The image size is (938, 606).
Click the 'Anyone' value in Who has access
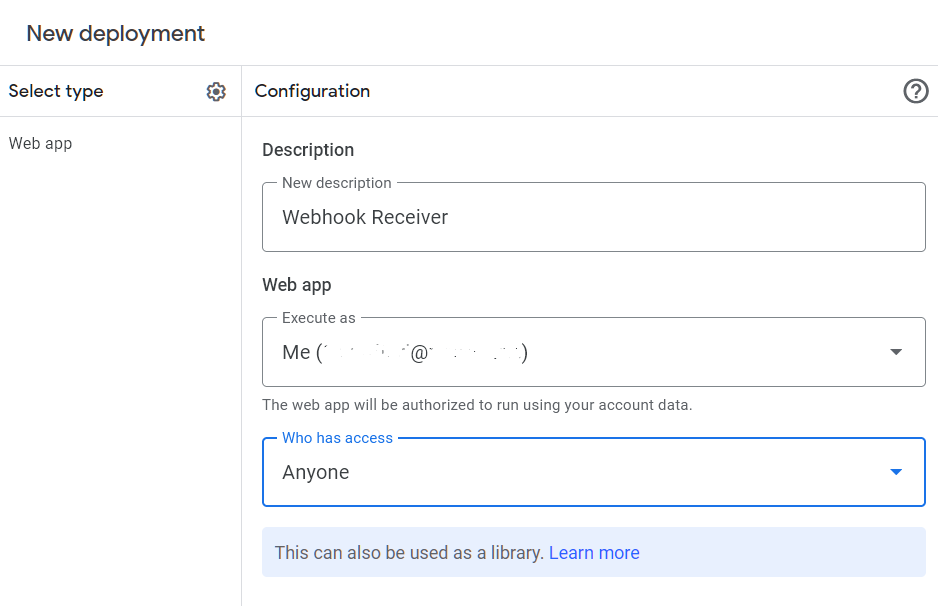pos(316,473)
